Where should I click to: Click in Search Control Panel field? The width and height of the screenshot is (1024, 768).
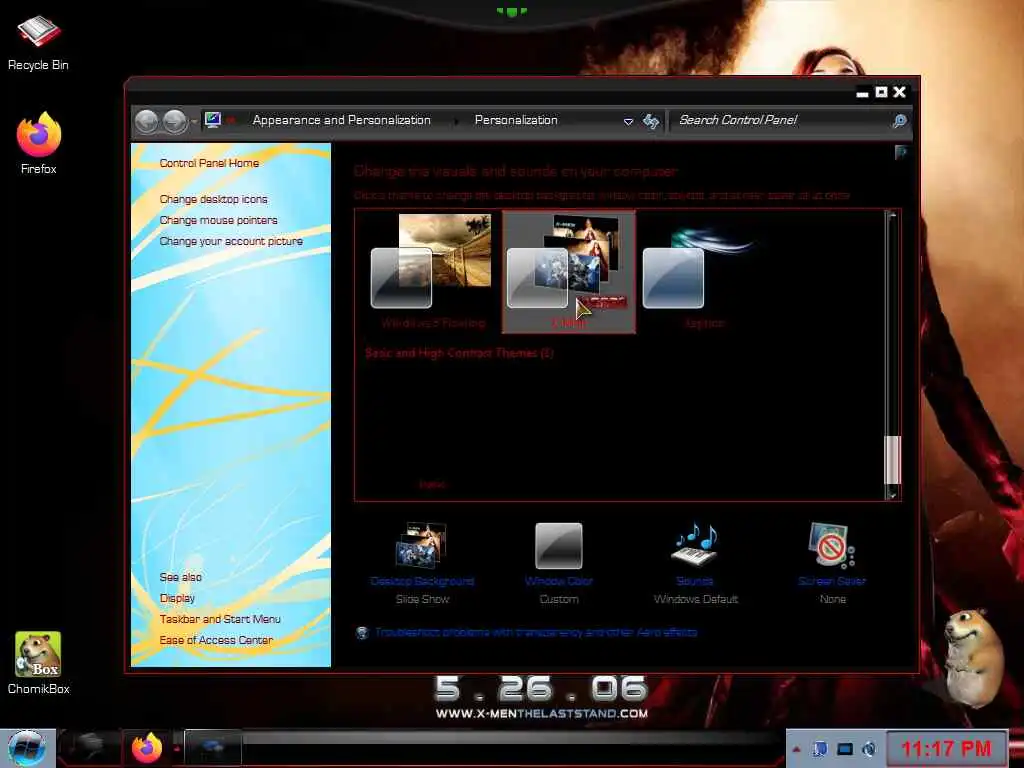pos(780,120)
